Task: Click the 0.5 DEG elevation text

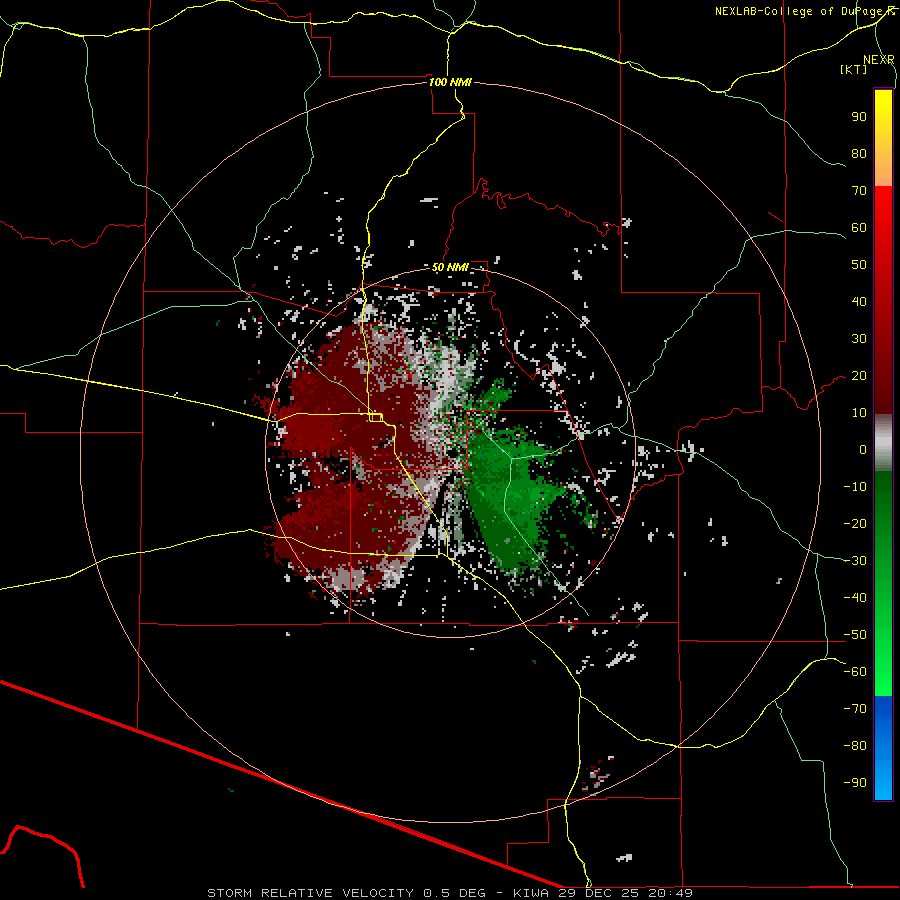Action: click(x=455, y=893)
